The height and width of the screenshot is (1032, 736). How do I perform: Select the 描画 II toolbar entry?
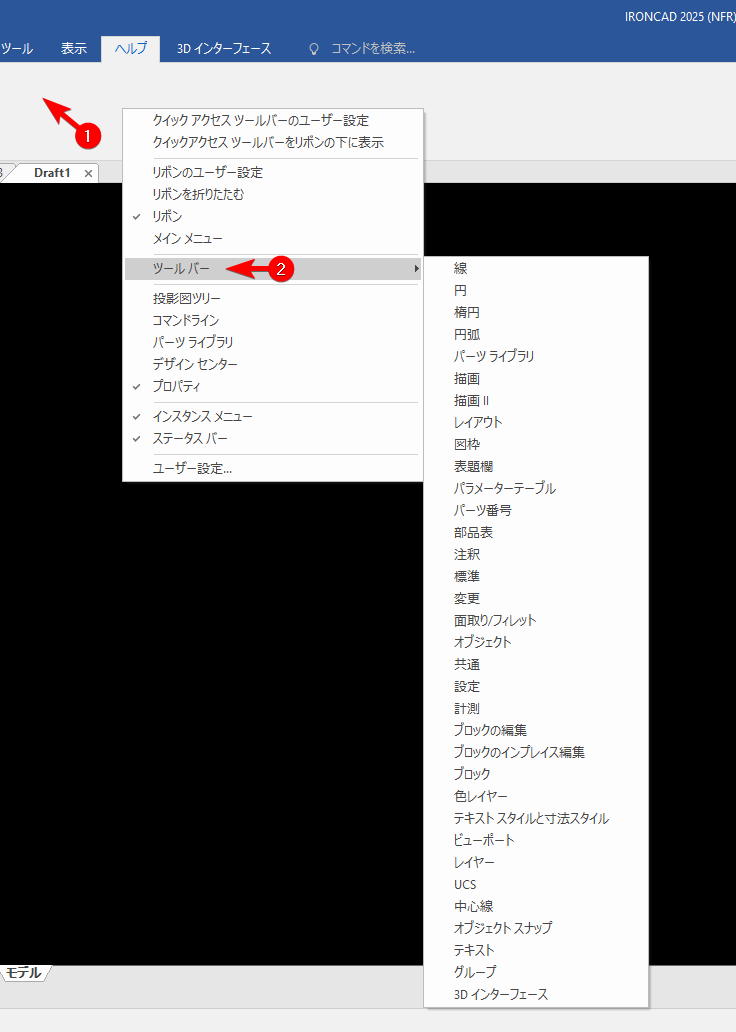pyautogui.click(x=536, y=400)
